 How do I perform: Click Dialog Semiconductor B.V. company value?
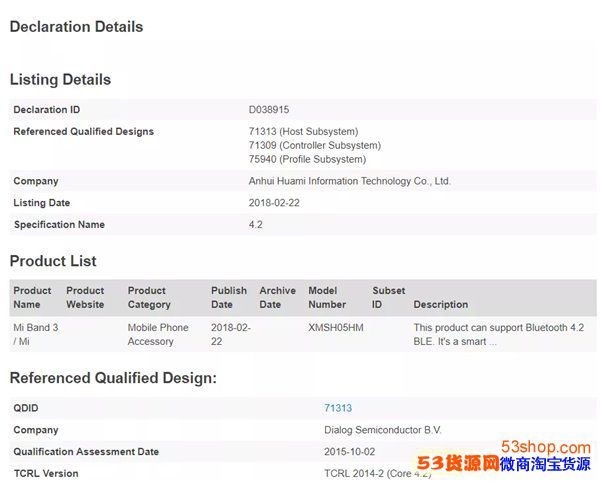coord(383,430)
